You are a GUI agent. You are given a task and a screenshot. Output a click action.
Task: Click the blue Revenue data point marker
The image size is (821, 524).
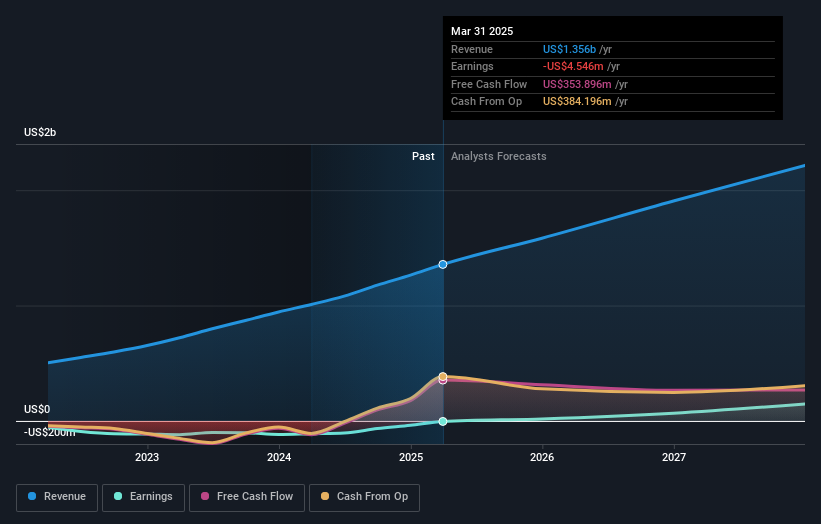coord(443,264)
